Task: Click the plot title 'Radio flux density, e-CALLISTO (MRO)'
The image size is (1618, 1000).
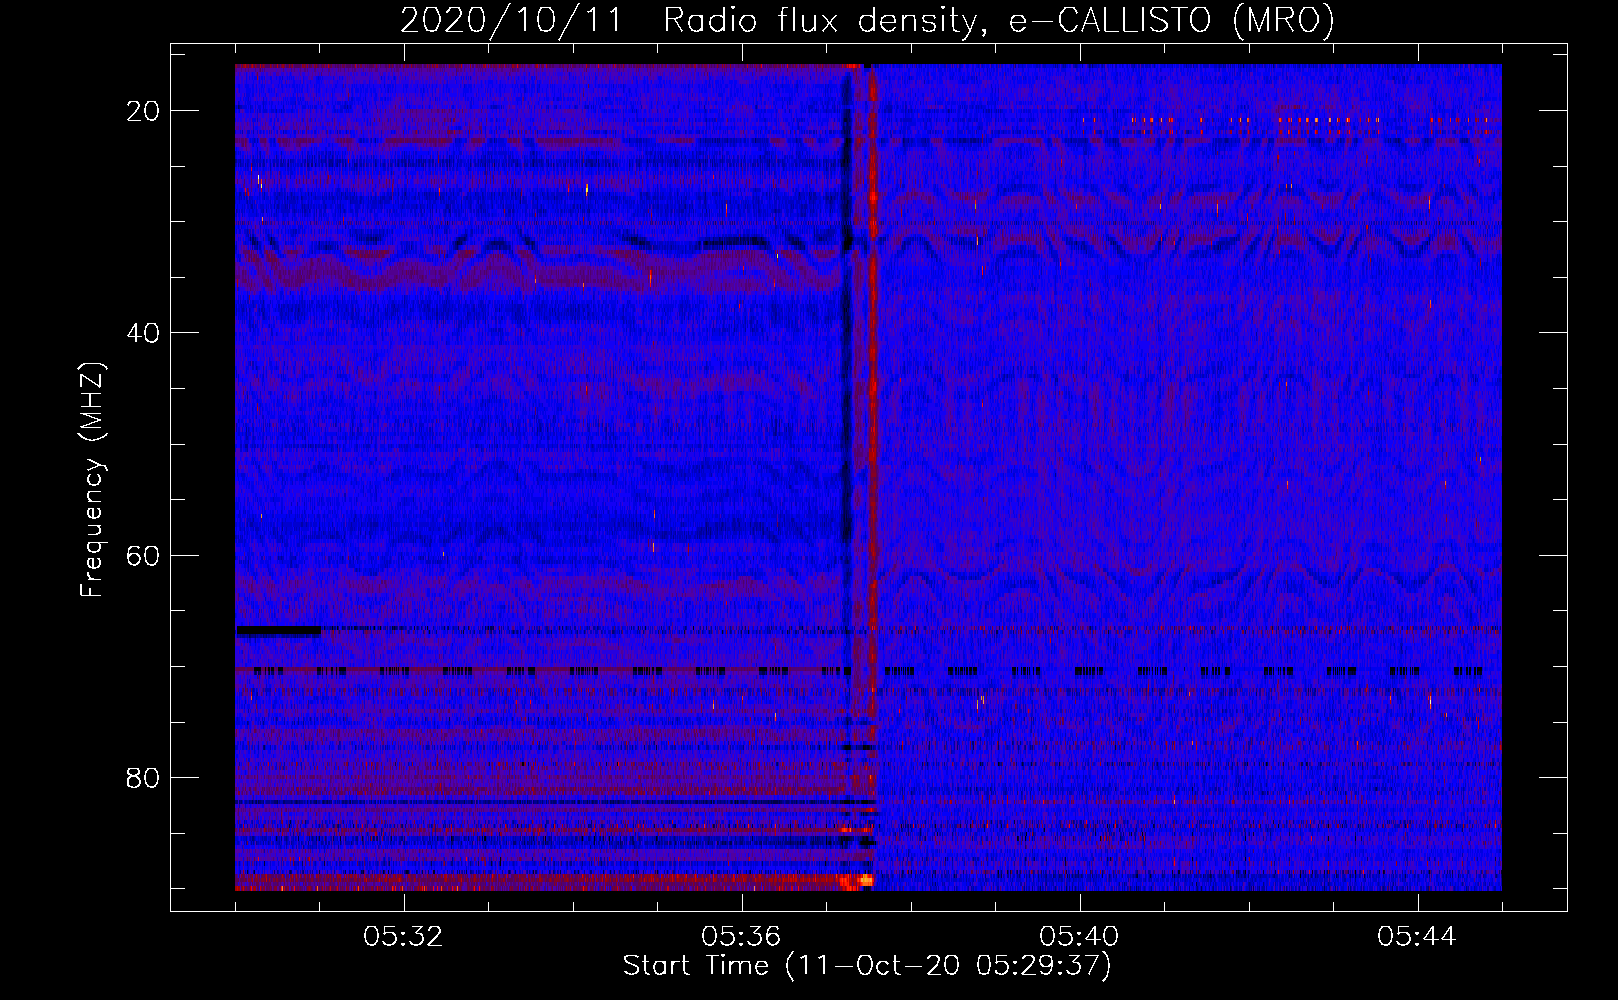Action: [x=999, y=20]
